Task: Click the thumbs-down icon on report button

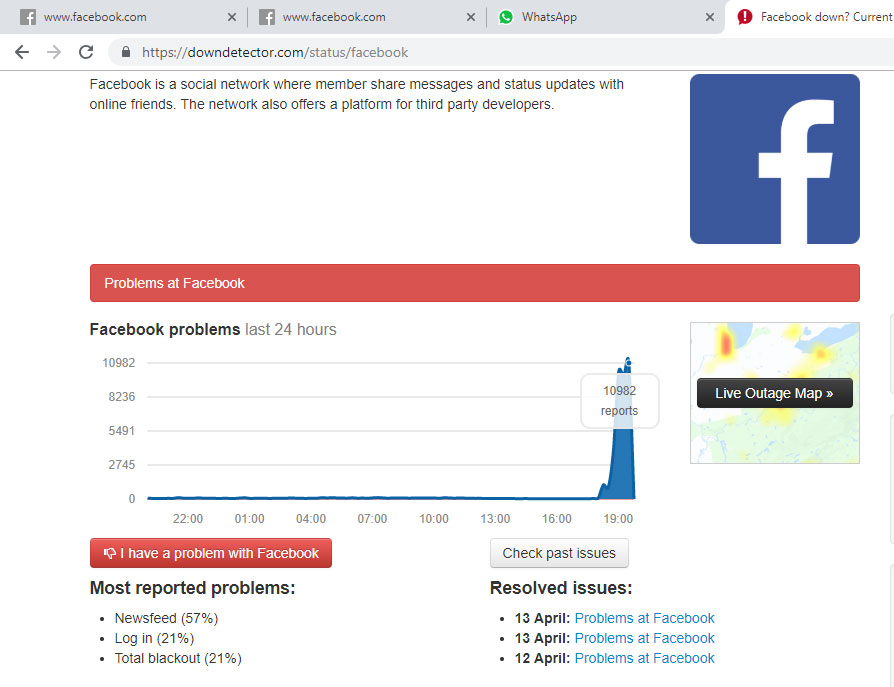Action: point(109,553)
